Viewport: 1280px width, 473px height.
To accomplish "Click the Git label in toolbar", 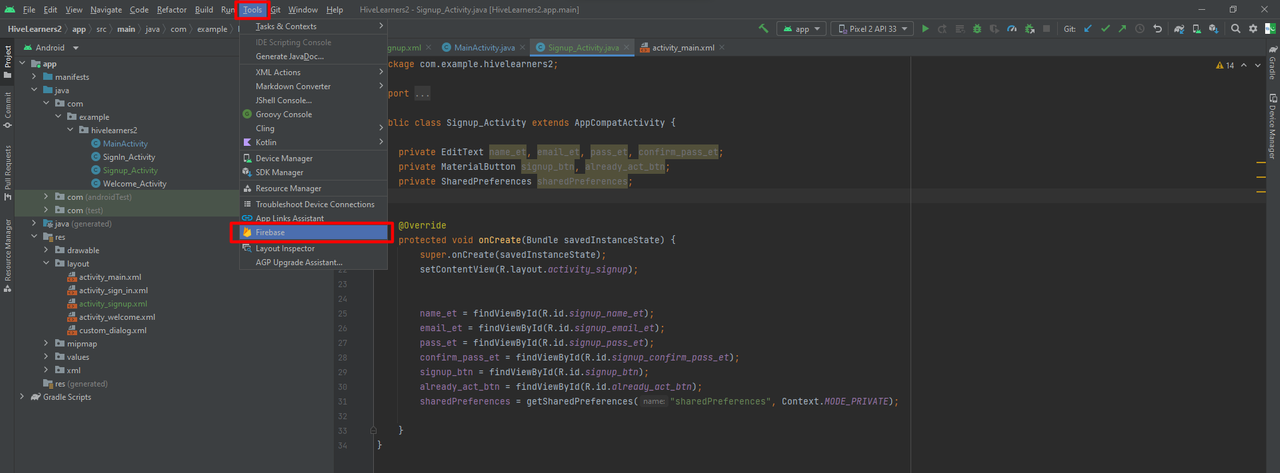I will pyautogui.click(x=1070, y=29).
